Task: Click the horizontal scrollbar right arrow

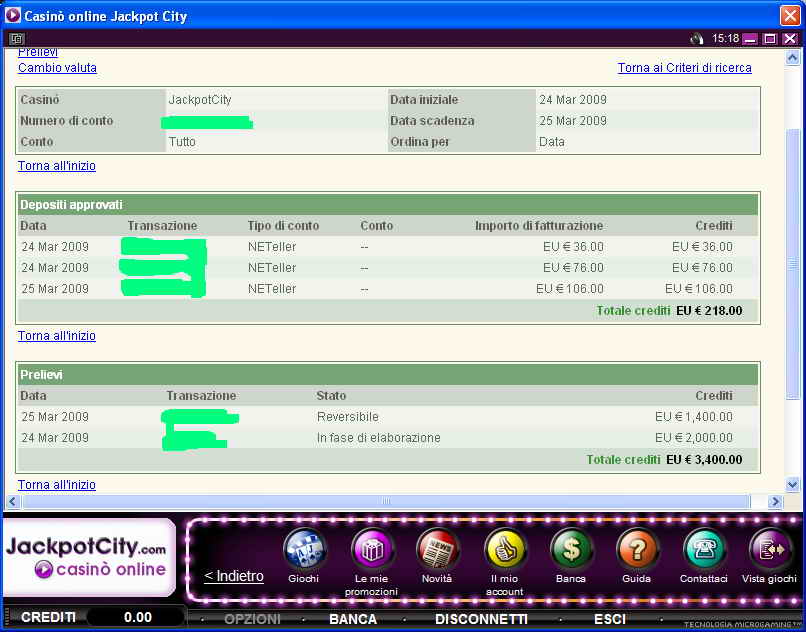Action: click(x=775, y=501)
